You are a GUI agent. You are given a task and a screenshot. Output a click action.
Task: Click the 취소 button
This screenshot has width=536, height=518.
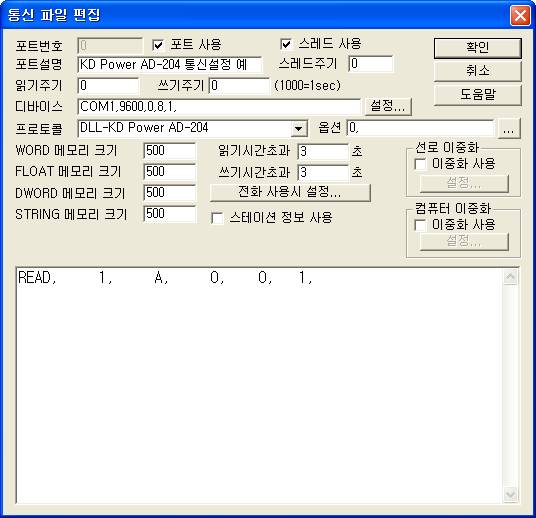click(478, 71)
